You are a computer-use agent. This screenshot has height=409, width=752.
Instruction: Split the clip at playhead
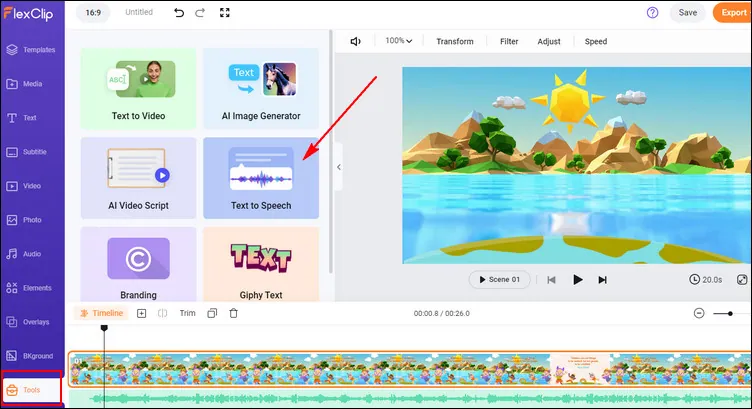[x=163, y=314]
